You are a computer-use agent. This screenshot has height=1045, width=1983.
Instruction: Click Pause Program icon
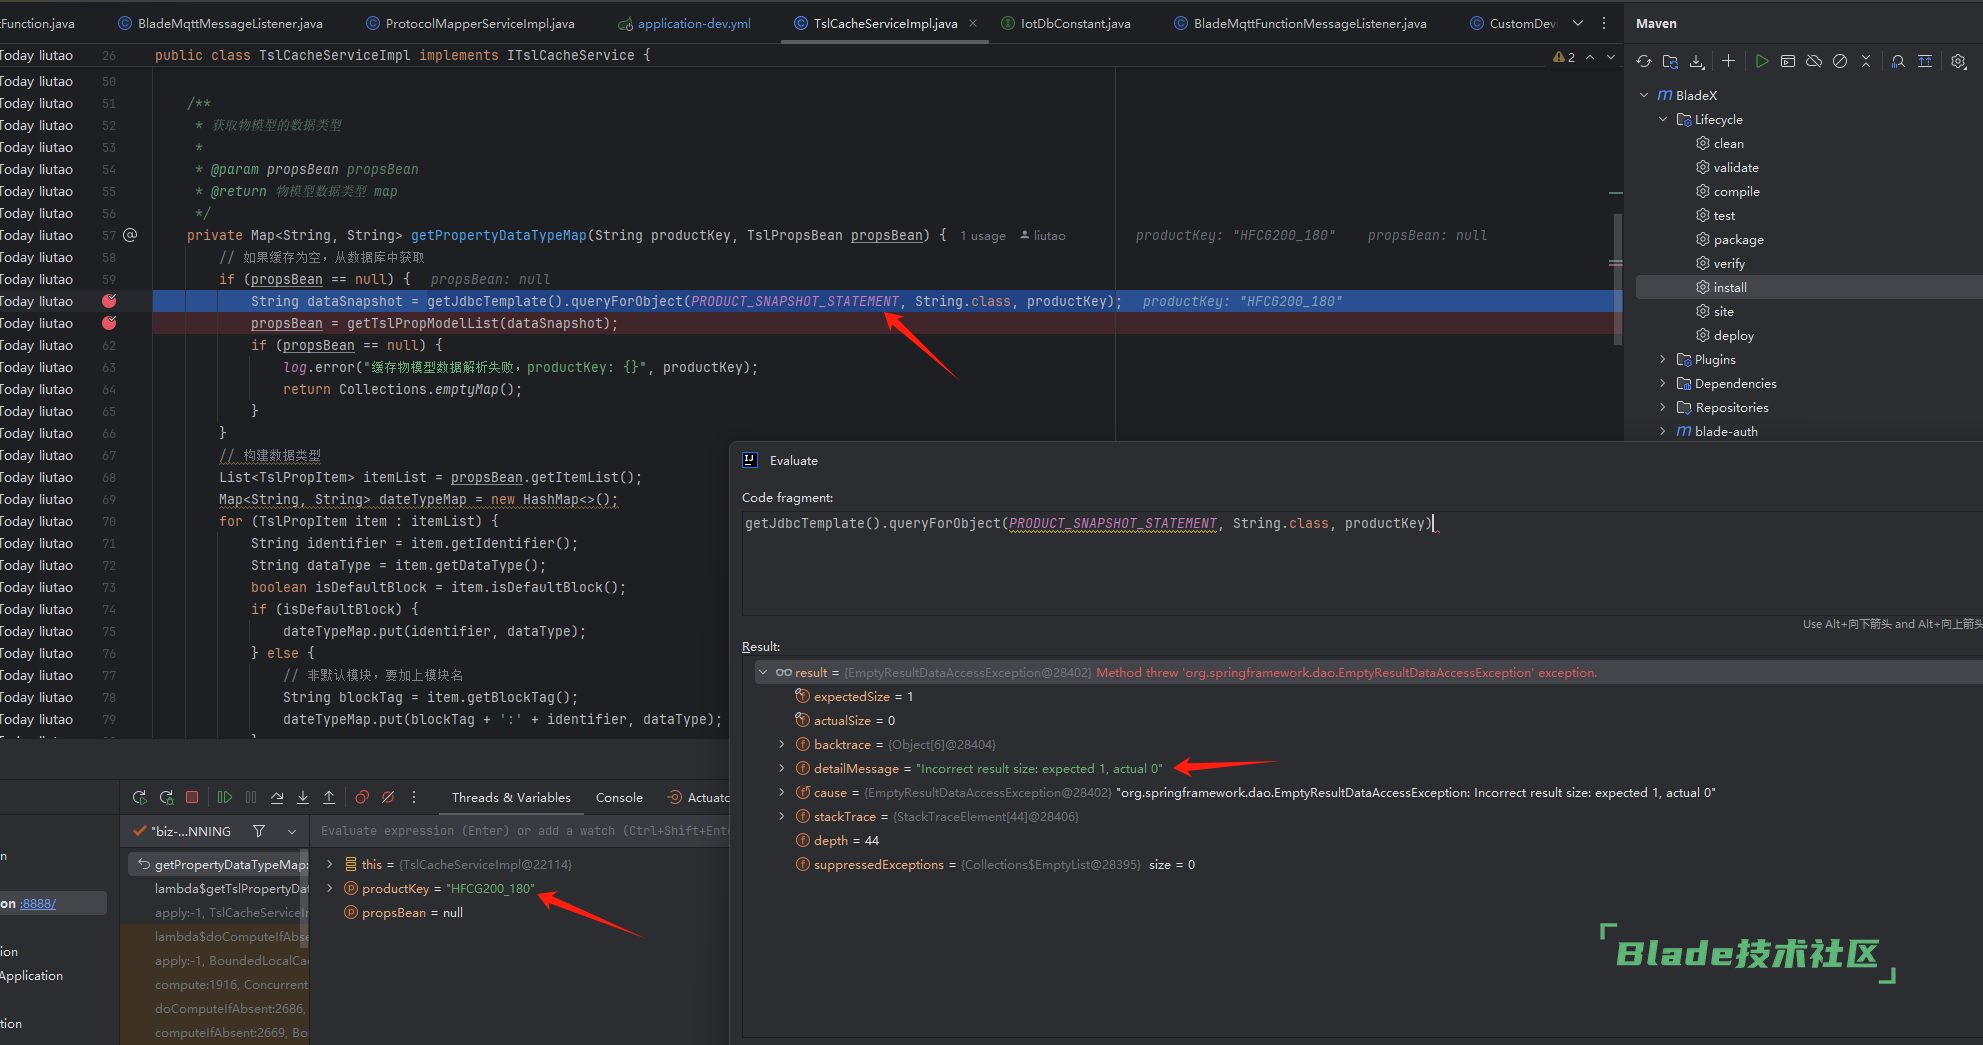pos(251,797)
